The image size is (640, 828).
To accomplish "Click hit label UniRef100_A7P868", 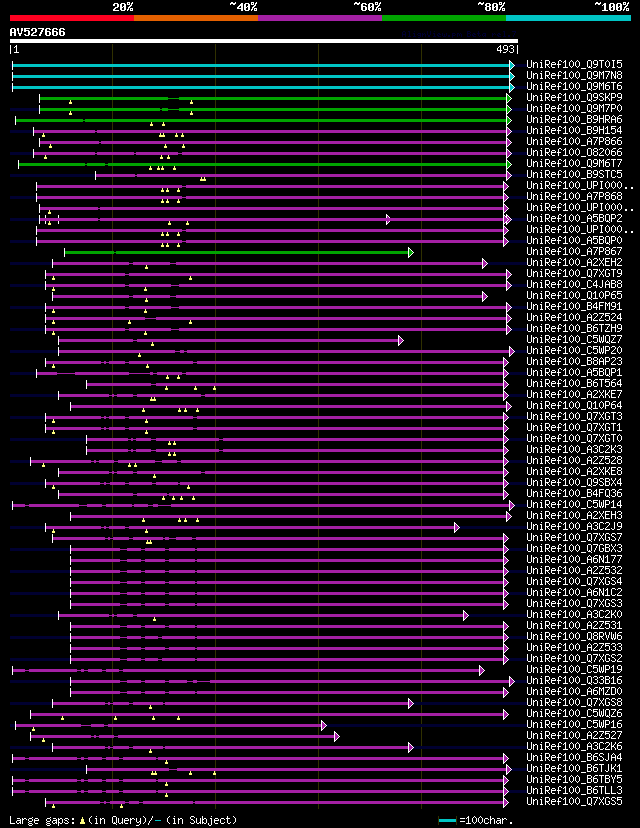I will click(x=574, y=196).
